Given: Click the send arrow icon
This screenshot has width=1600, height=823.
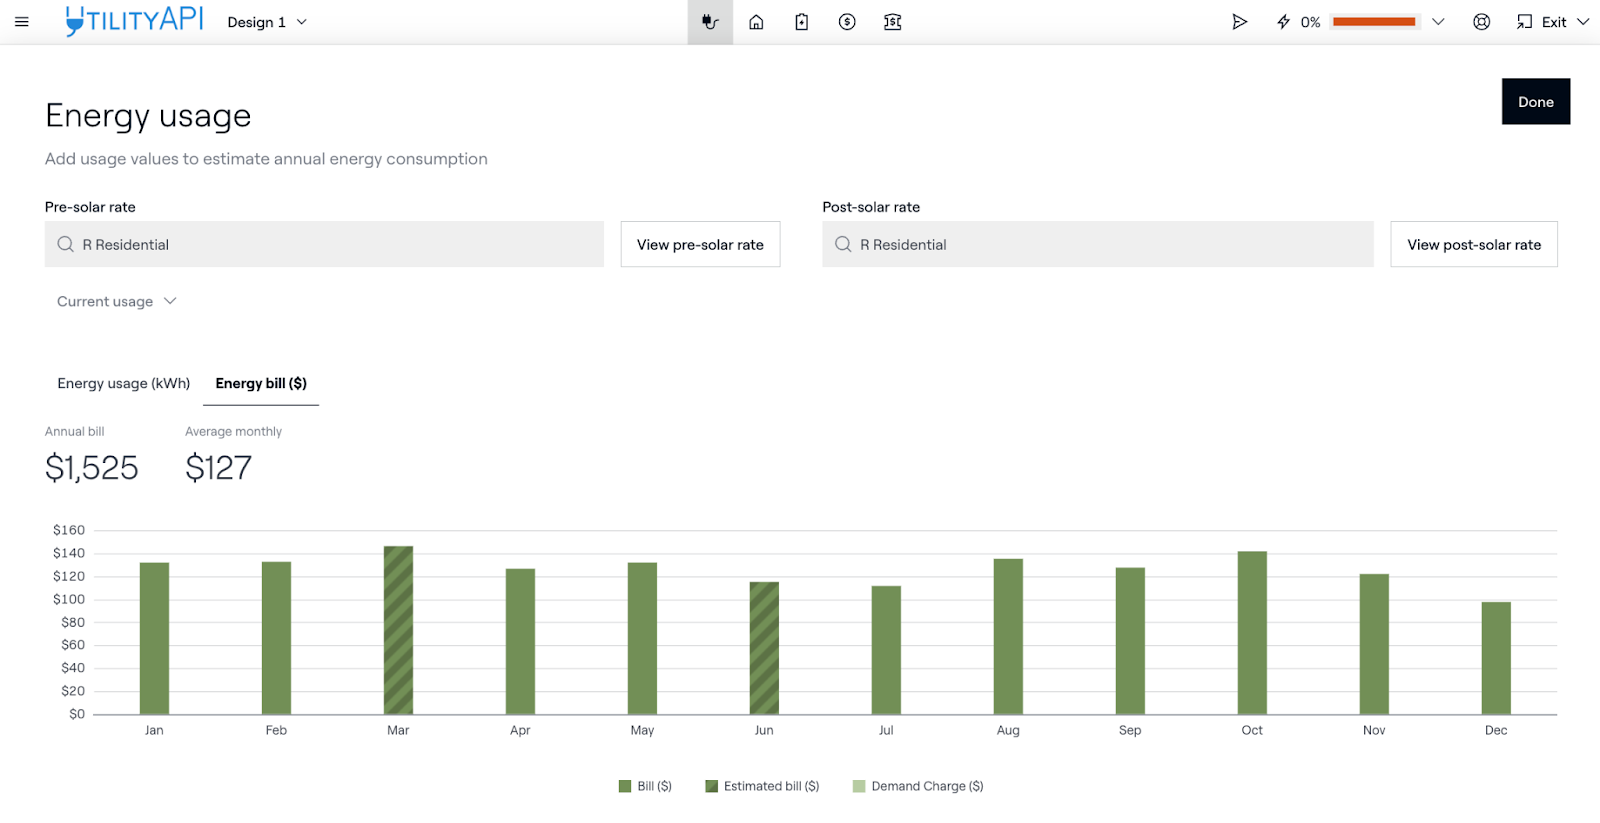Looking at the screenshot, I should point(1239,22).
